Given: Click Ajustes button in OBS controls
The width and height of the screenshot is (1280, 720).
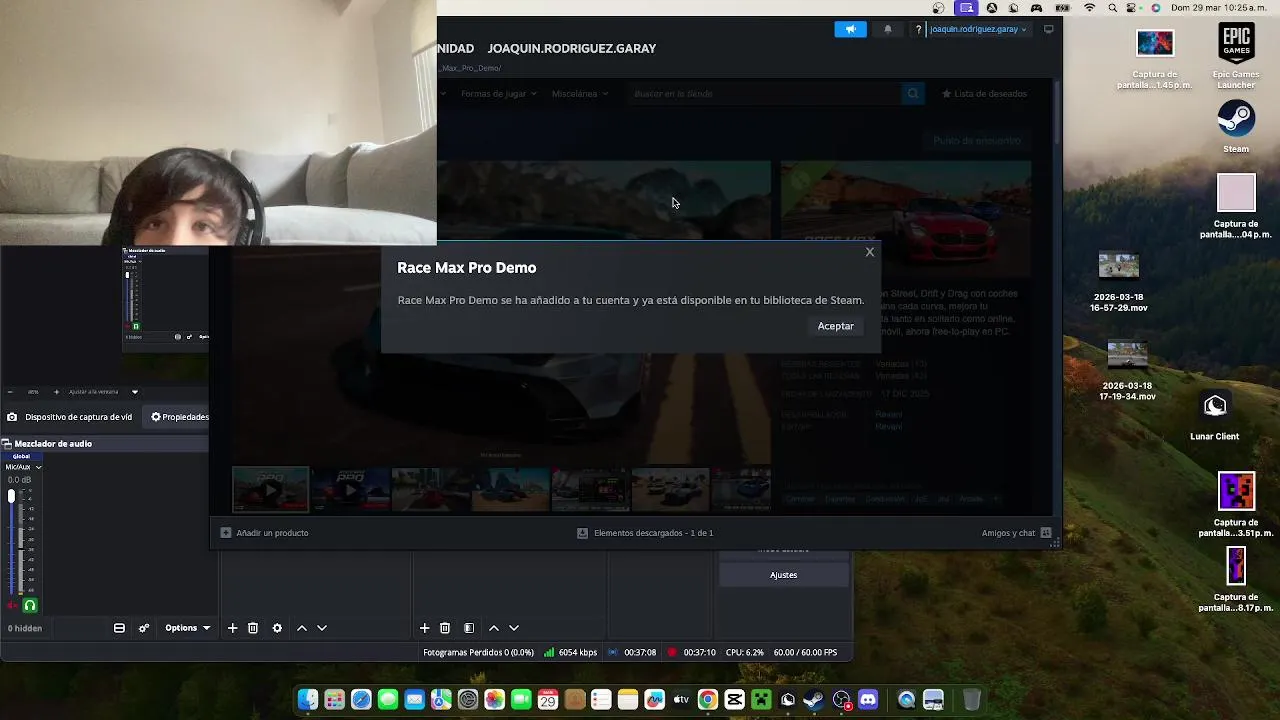Looking at the screenshot, I should 784,575.
